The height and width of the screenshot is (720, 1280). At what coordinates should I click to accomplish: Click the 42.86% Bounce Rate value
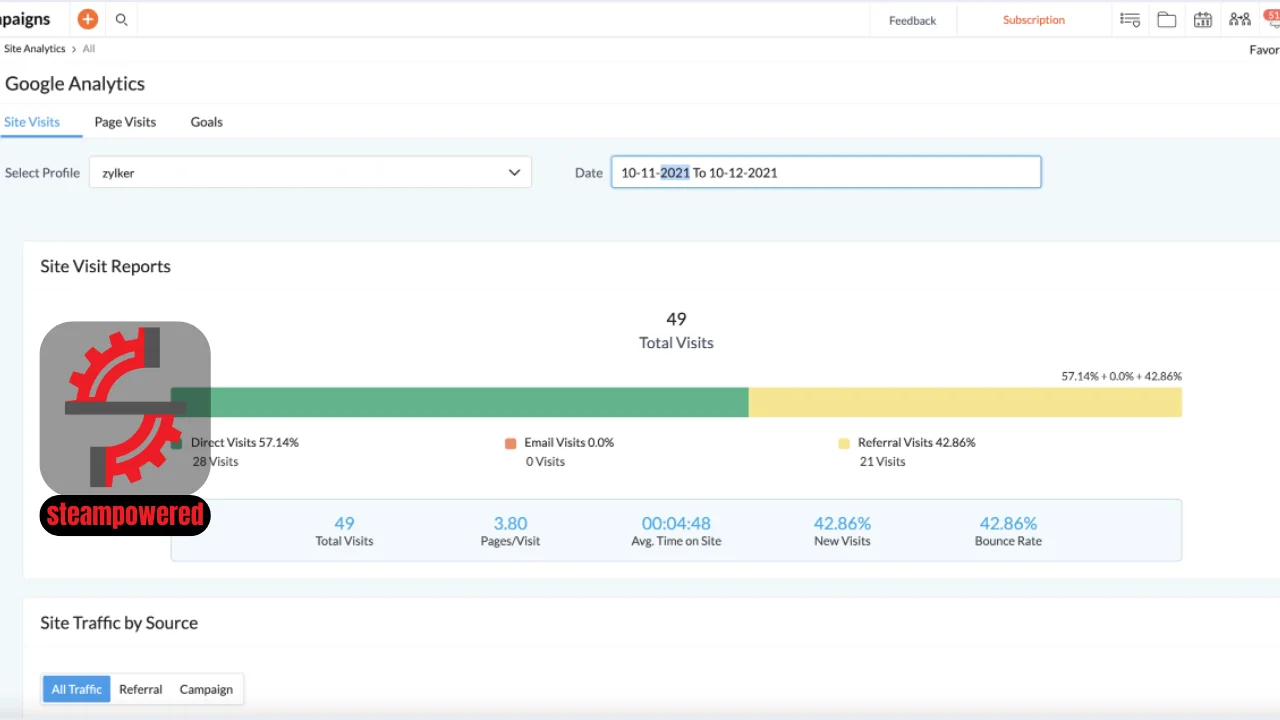pos(1008,523)
